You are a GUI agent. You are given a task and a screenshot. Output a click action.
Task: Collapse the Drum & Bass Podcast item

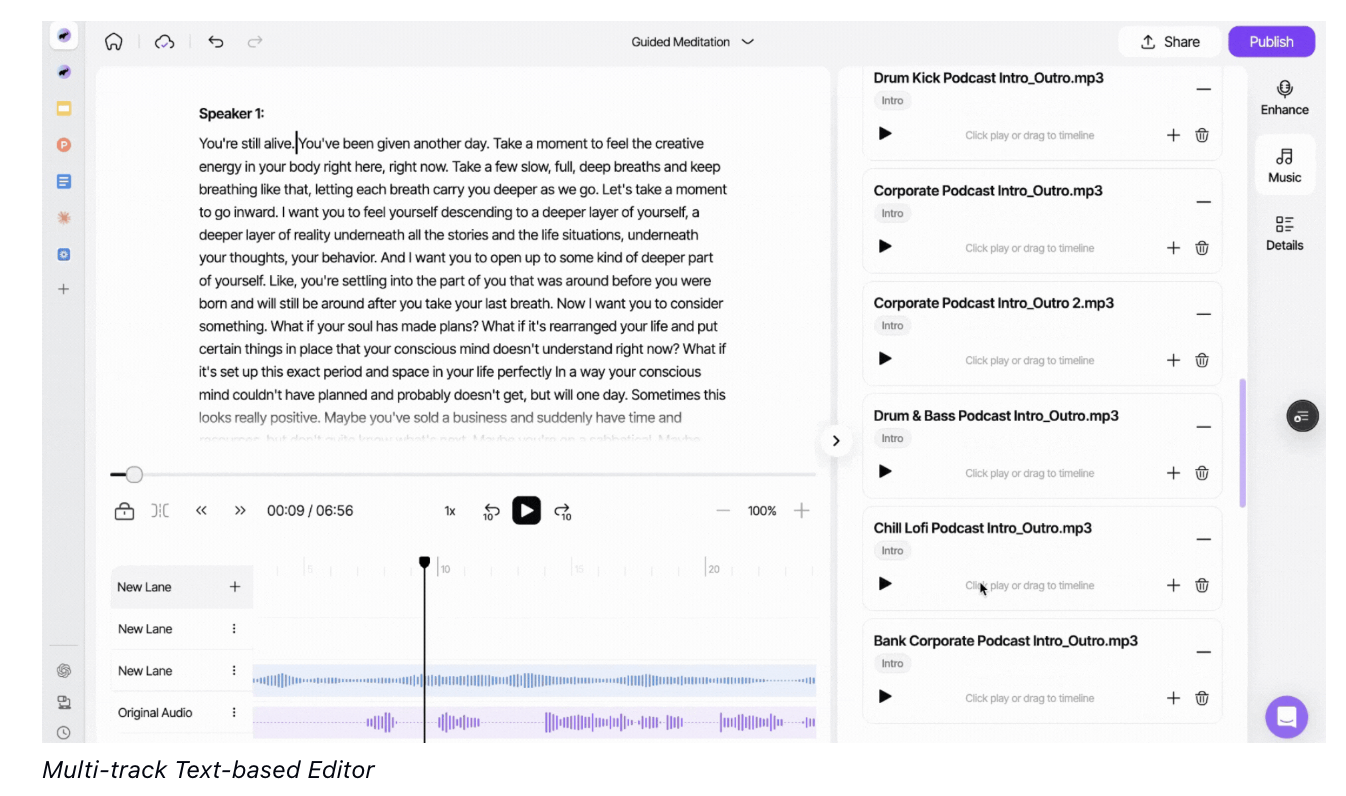1203,427
